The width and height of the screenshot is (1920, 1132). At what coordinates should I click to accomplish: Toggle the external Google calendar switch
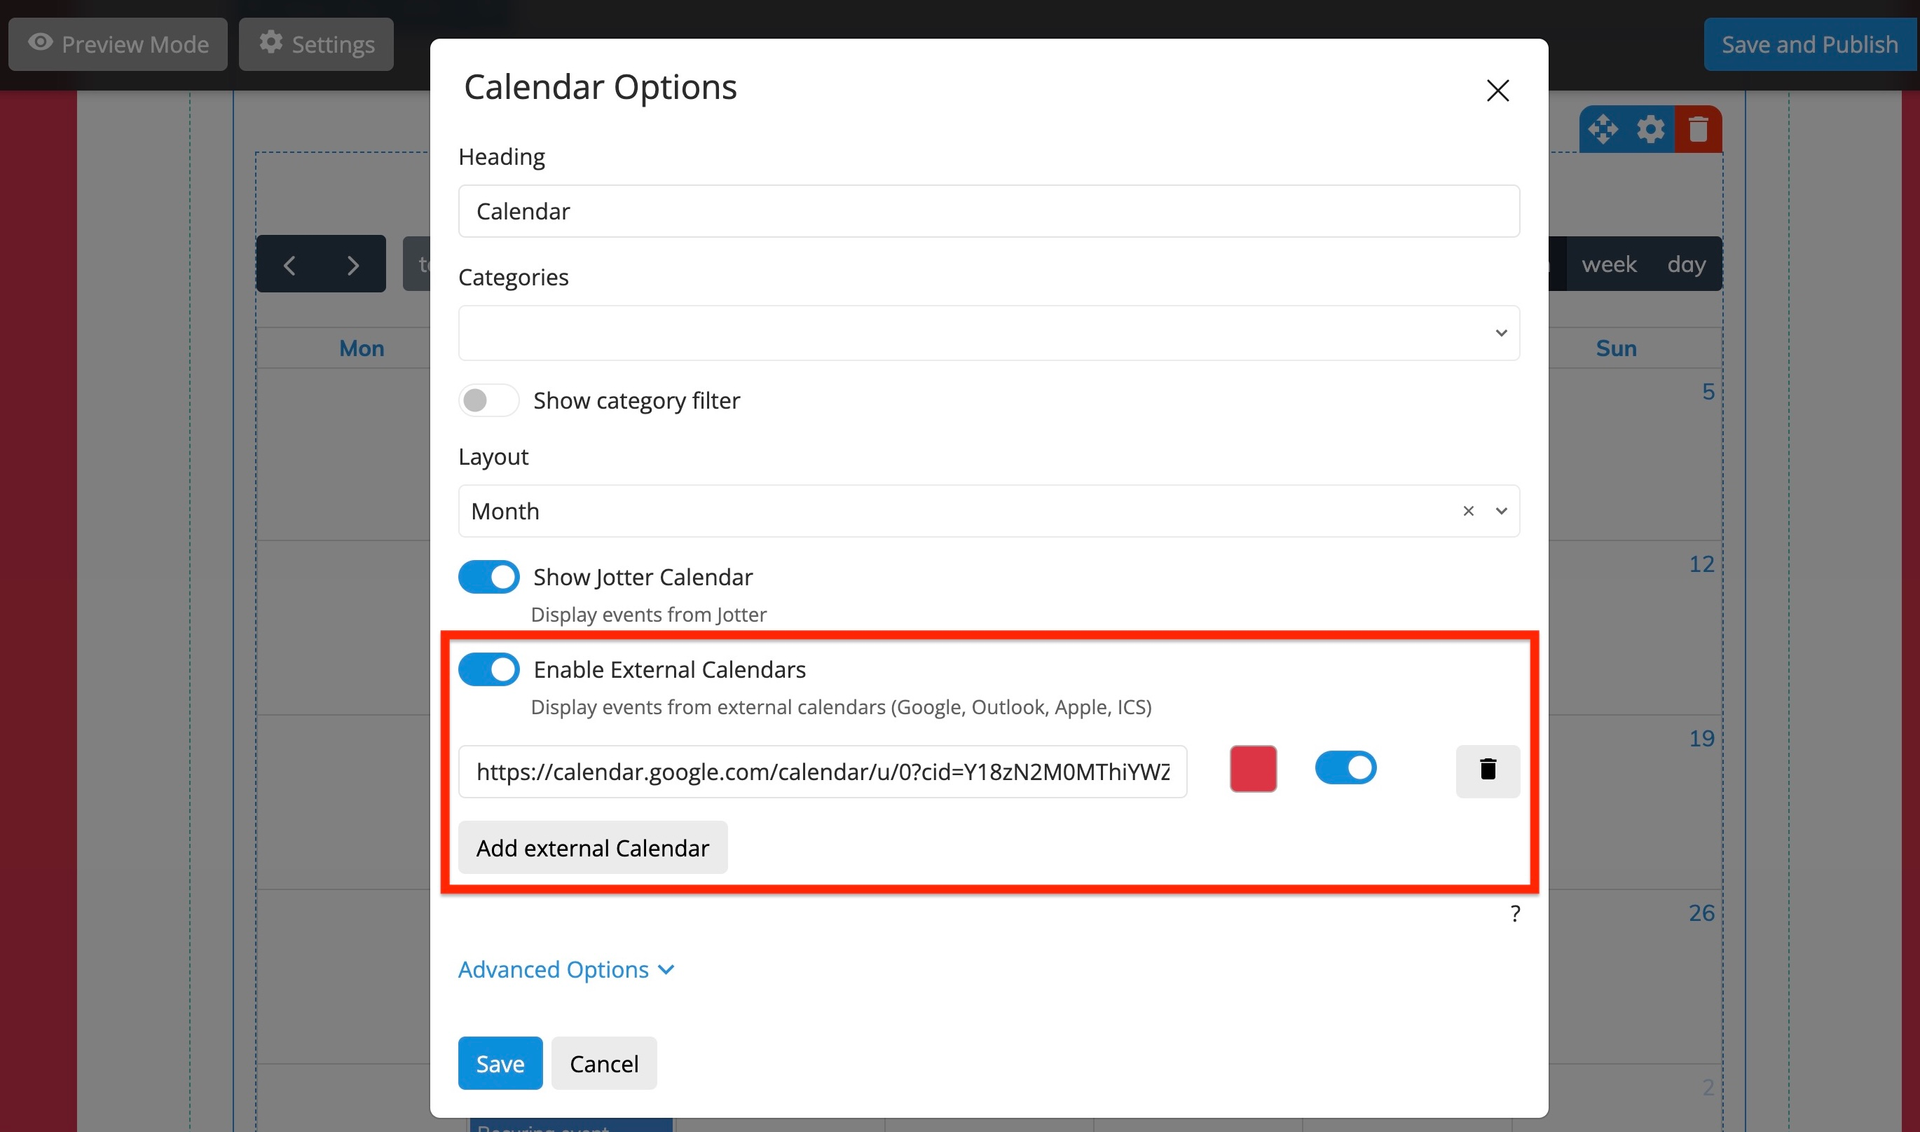[1345, 768]
